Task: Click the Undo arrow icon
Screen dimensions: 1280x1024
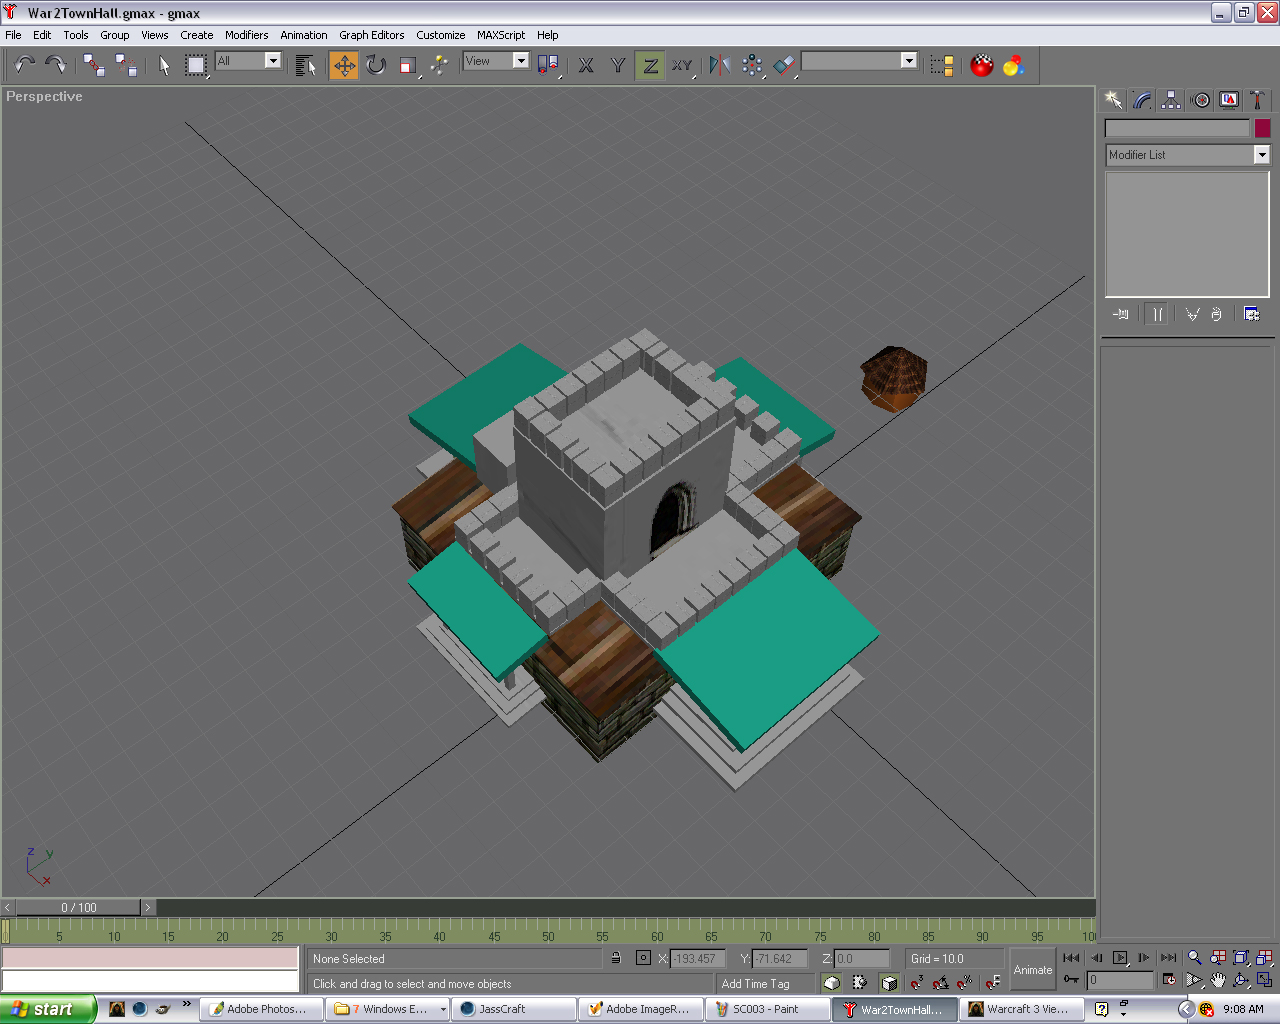Action: tap(25, 65)
